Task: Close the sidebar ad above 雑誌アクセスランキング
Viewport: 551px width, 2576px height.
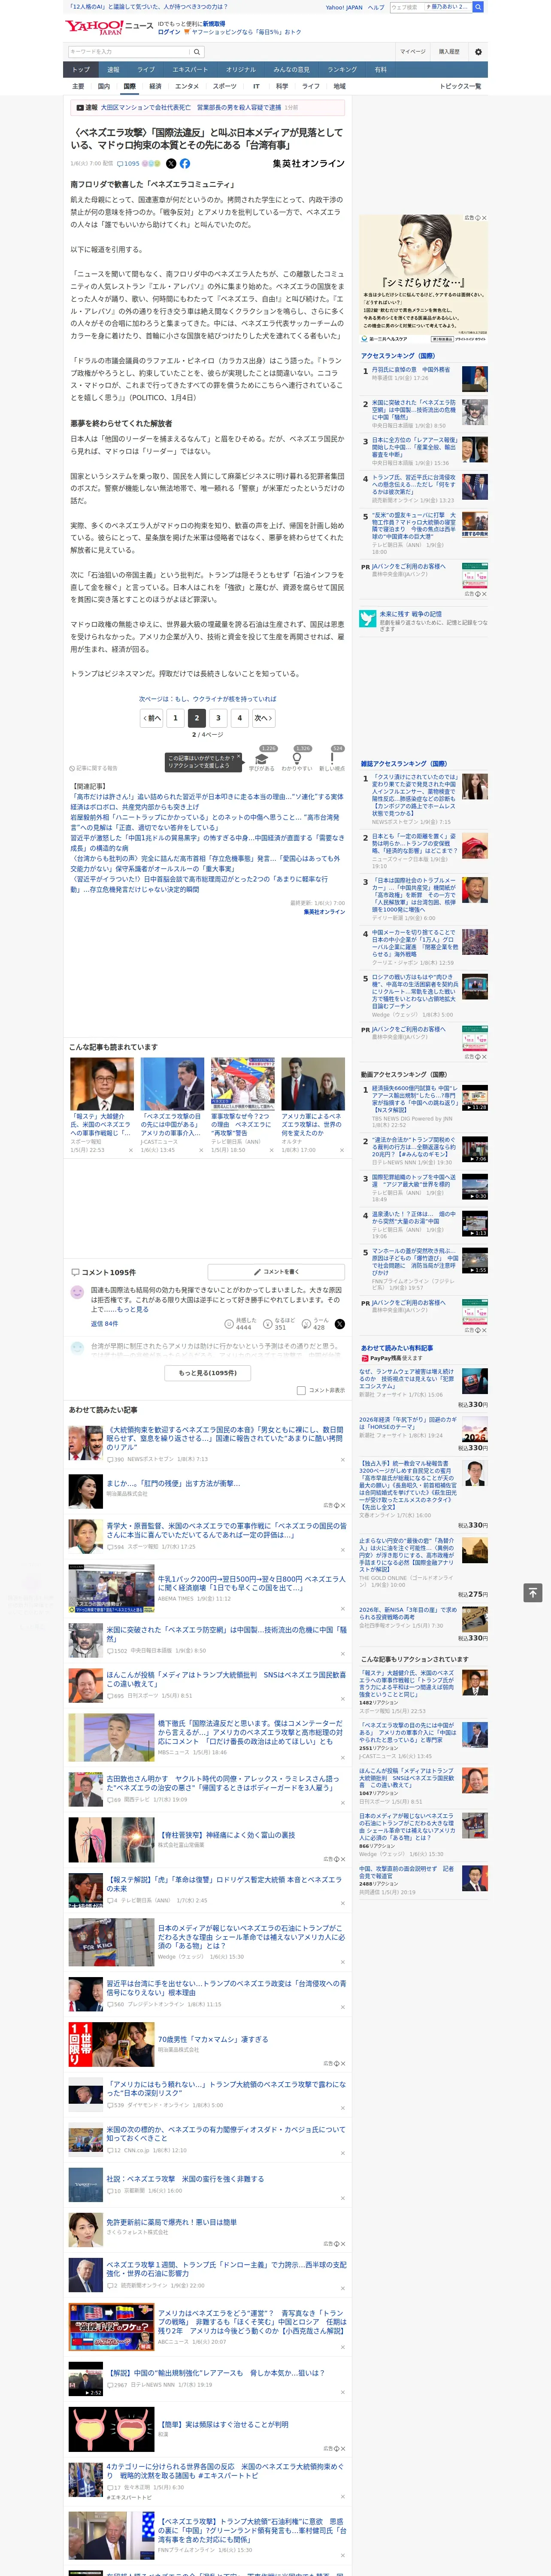Action: point(484,594)
